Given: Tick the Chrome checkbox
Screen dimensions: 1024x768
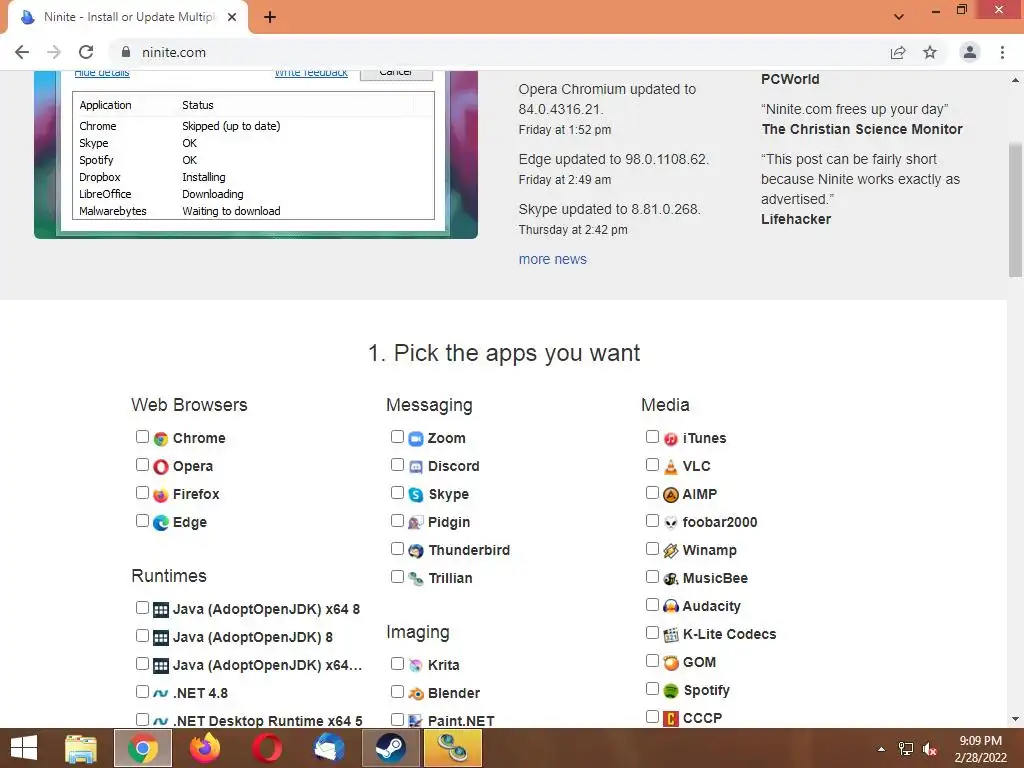Looking at the screenshot, I should tap(142, 436).
